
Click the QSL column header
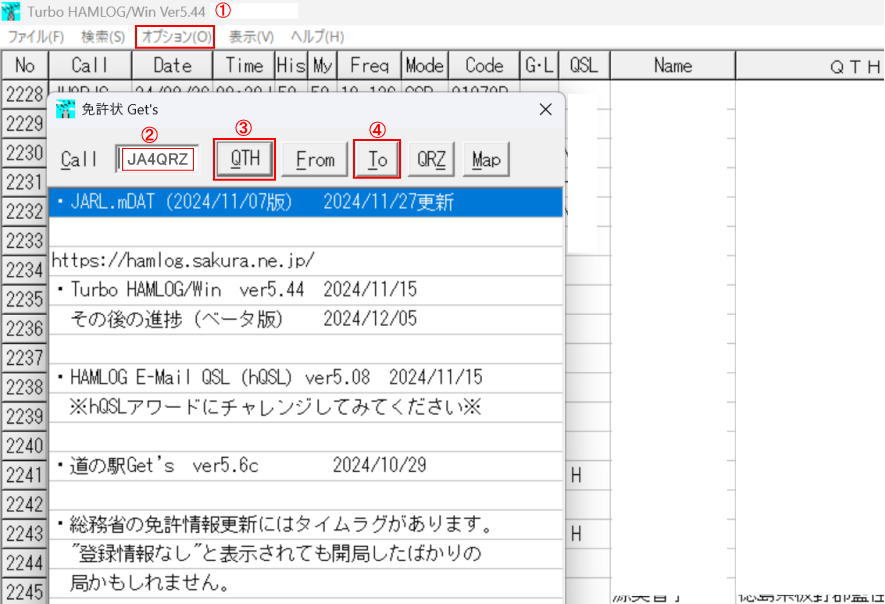[x=584, y=65]
